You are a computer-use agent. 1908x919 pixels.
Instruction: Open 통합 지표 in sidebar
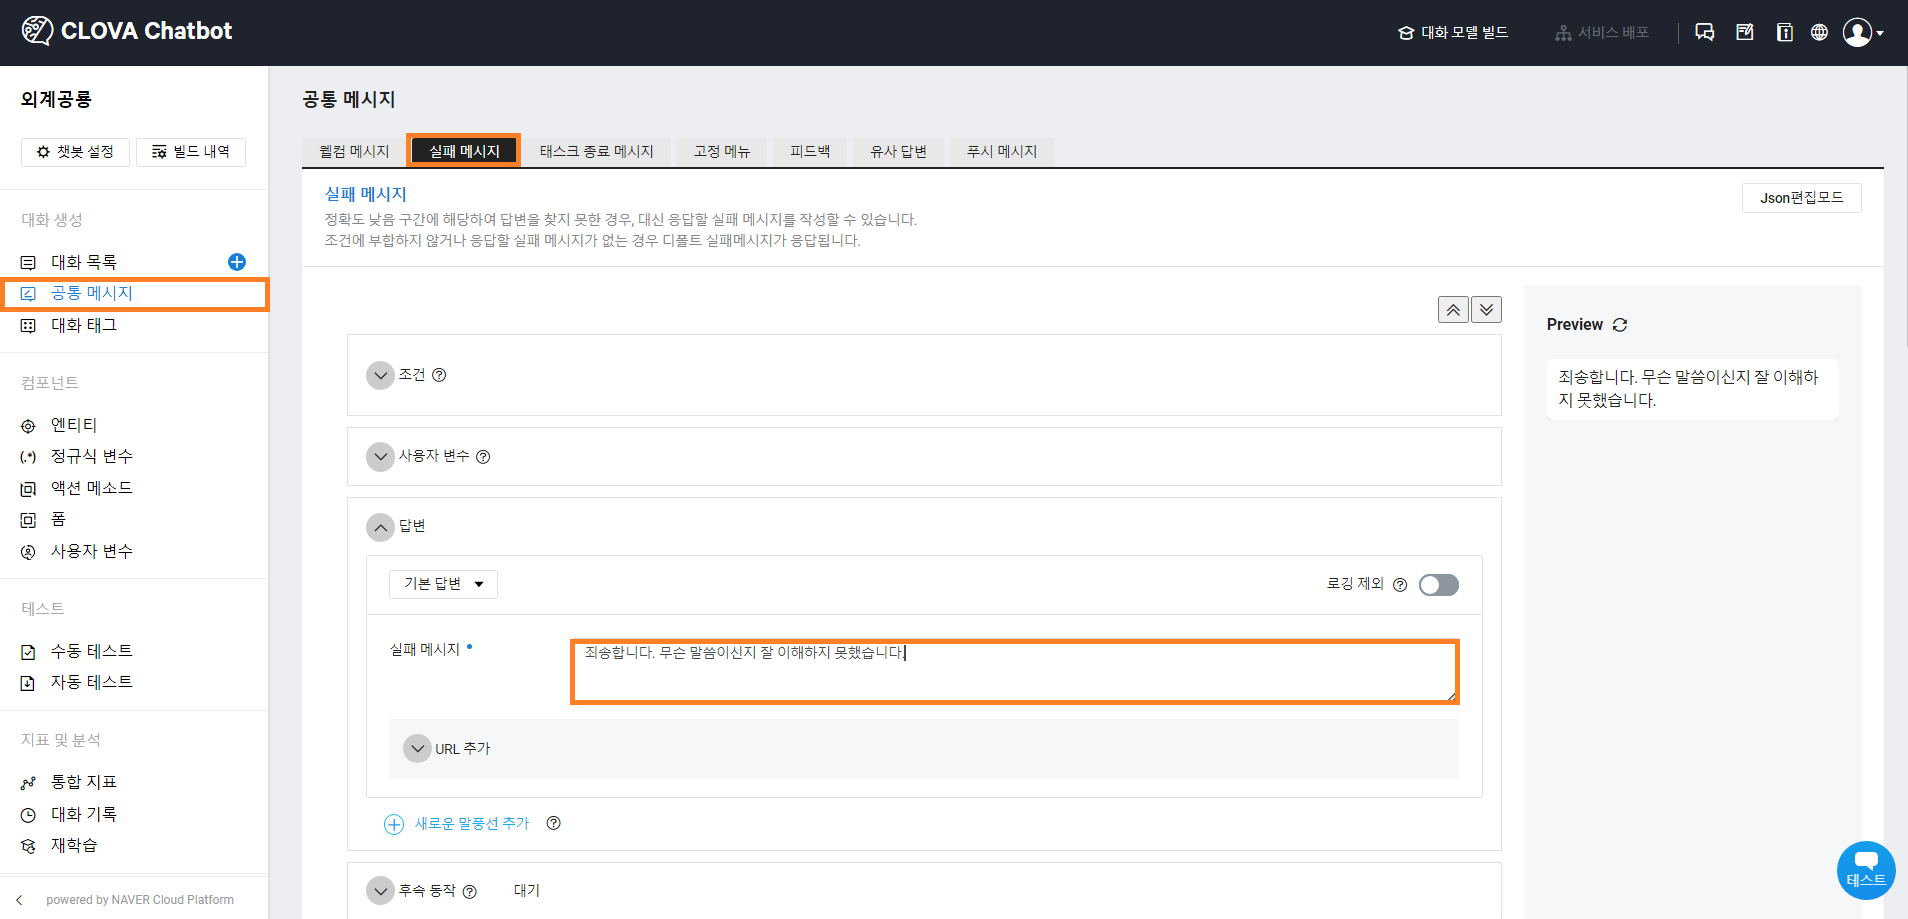click(84, 783)
